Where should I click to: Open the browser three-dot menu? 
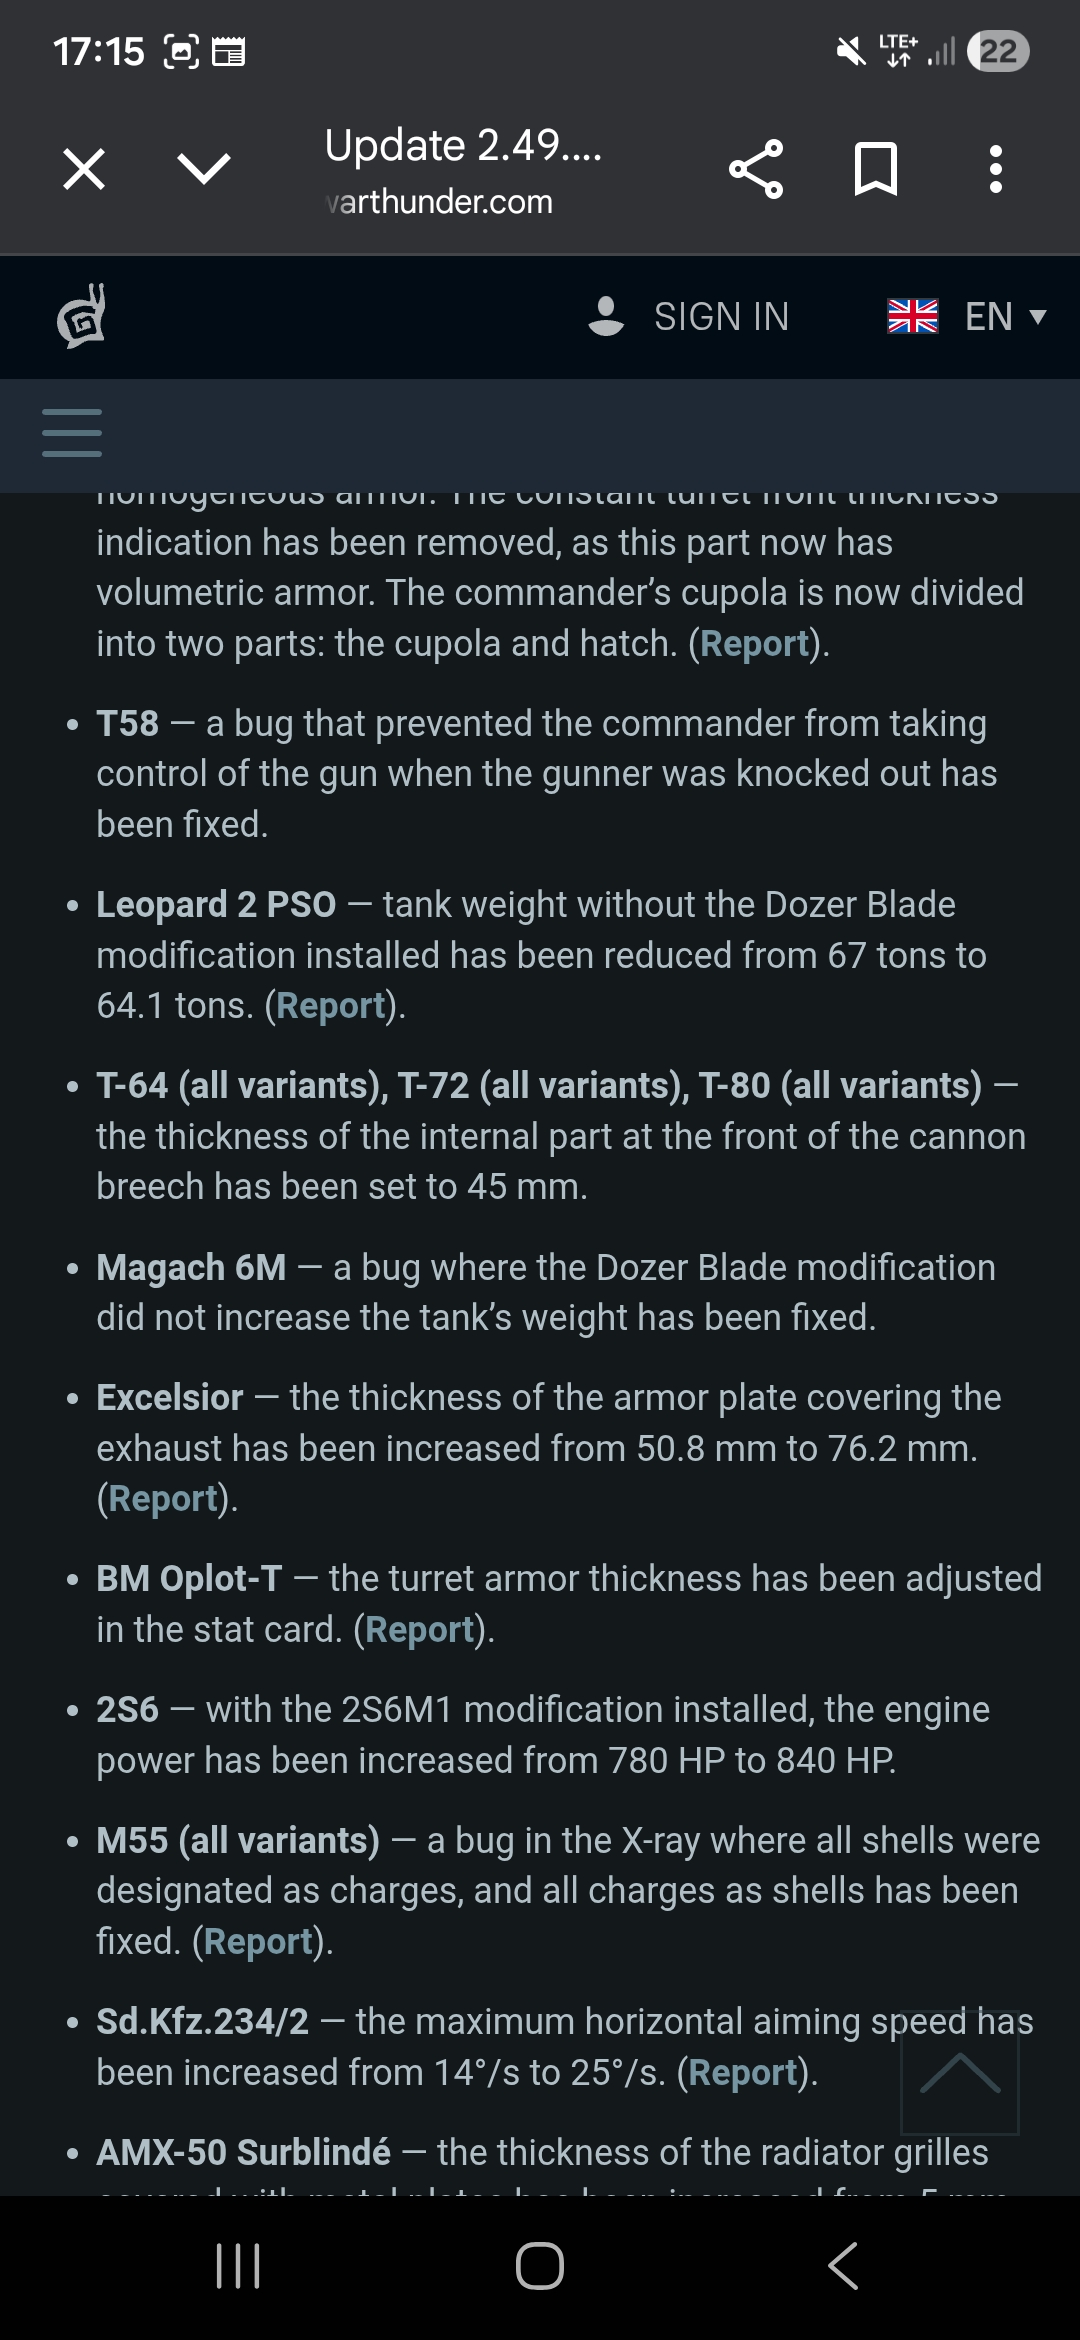[995, 169]
